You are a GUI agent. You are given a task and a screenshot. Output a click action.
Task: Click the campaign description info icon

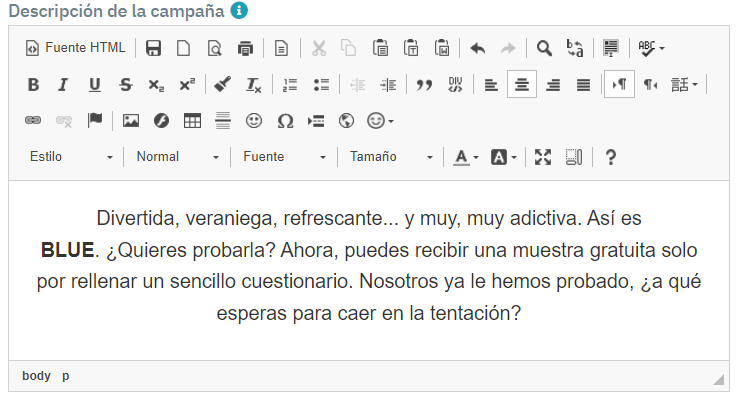coord(239,10)
